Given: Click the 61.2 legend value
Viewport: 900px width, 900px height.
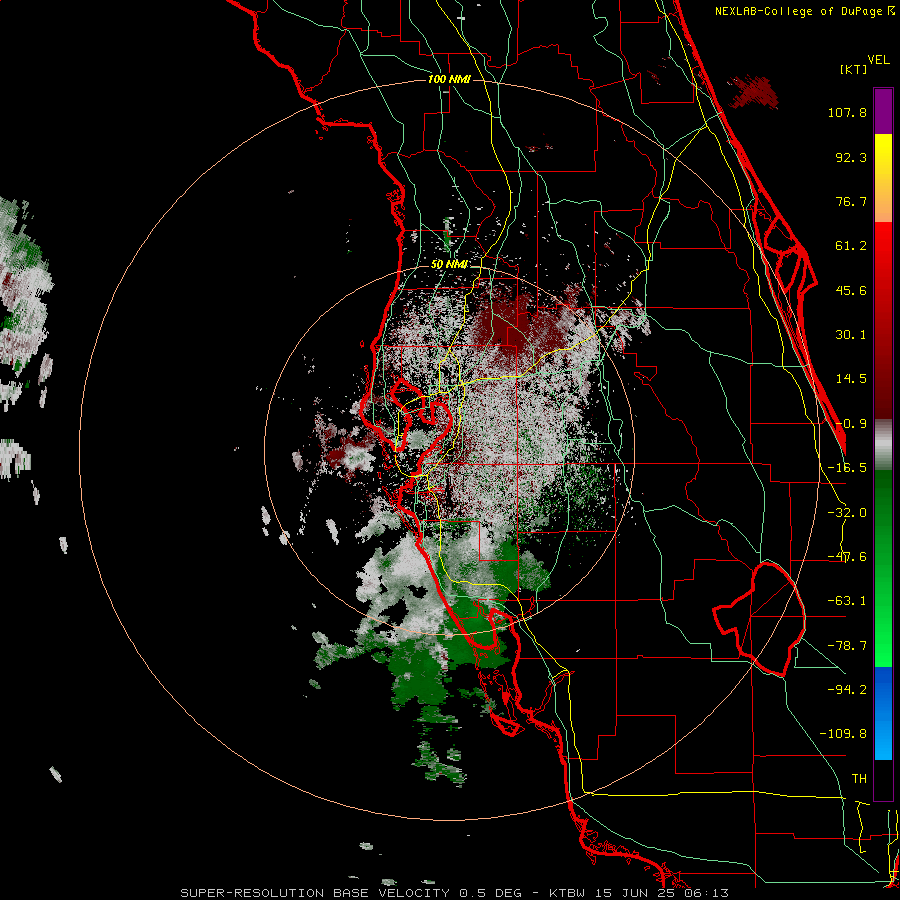Looking at the screenshot, I should [x=851, y=246].
